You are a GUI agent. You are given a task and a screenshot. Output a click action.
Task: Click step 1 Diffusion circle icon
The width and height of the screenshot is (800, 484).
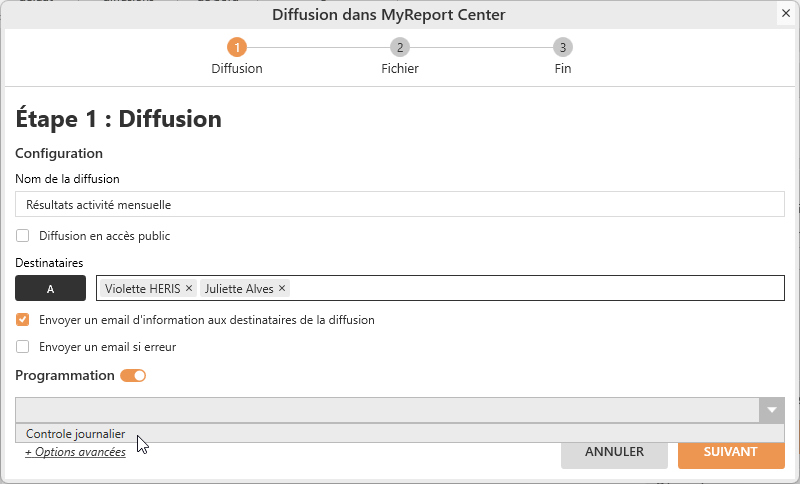237,47
